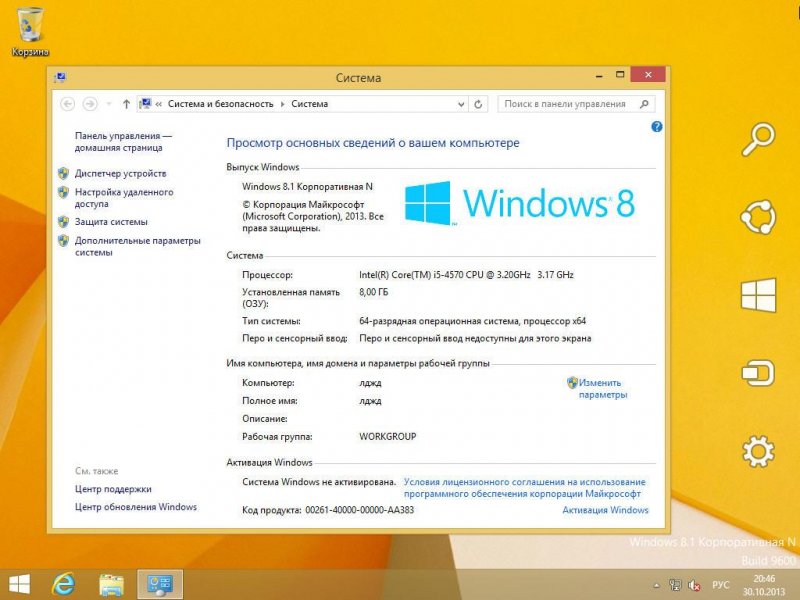Click the Система breadcrumb segment
The height and width of the screenshot is (600, 800).
[310, 104]
